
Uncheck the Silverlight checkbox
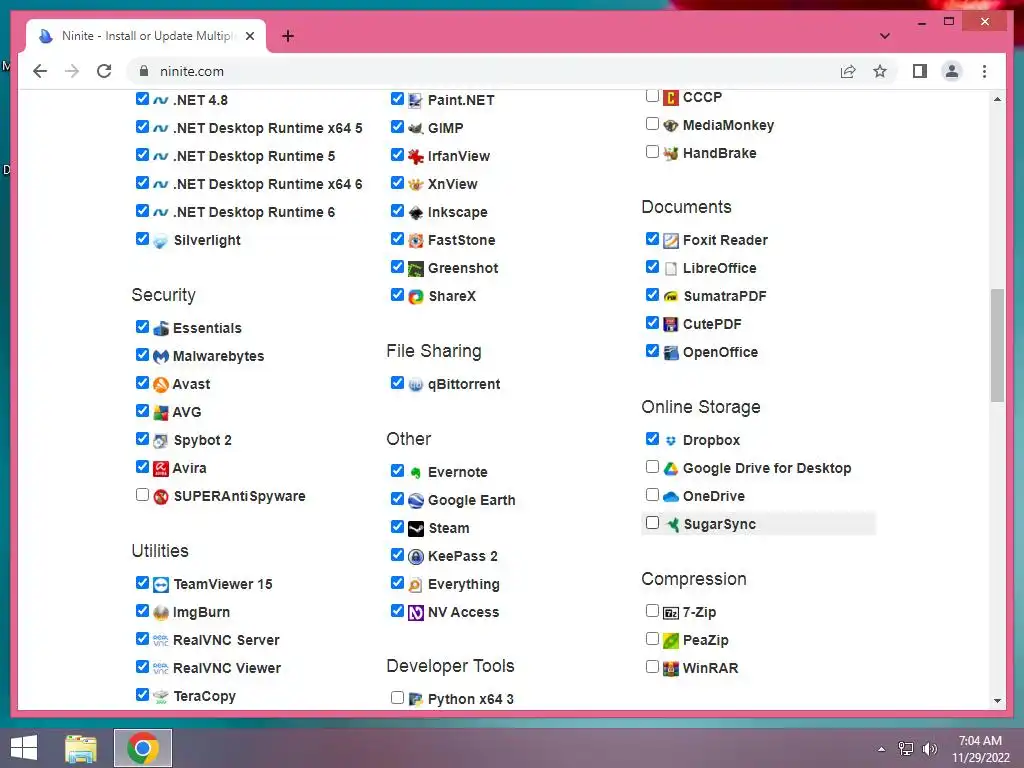(142, 238)
